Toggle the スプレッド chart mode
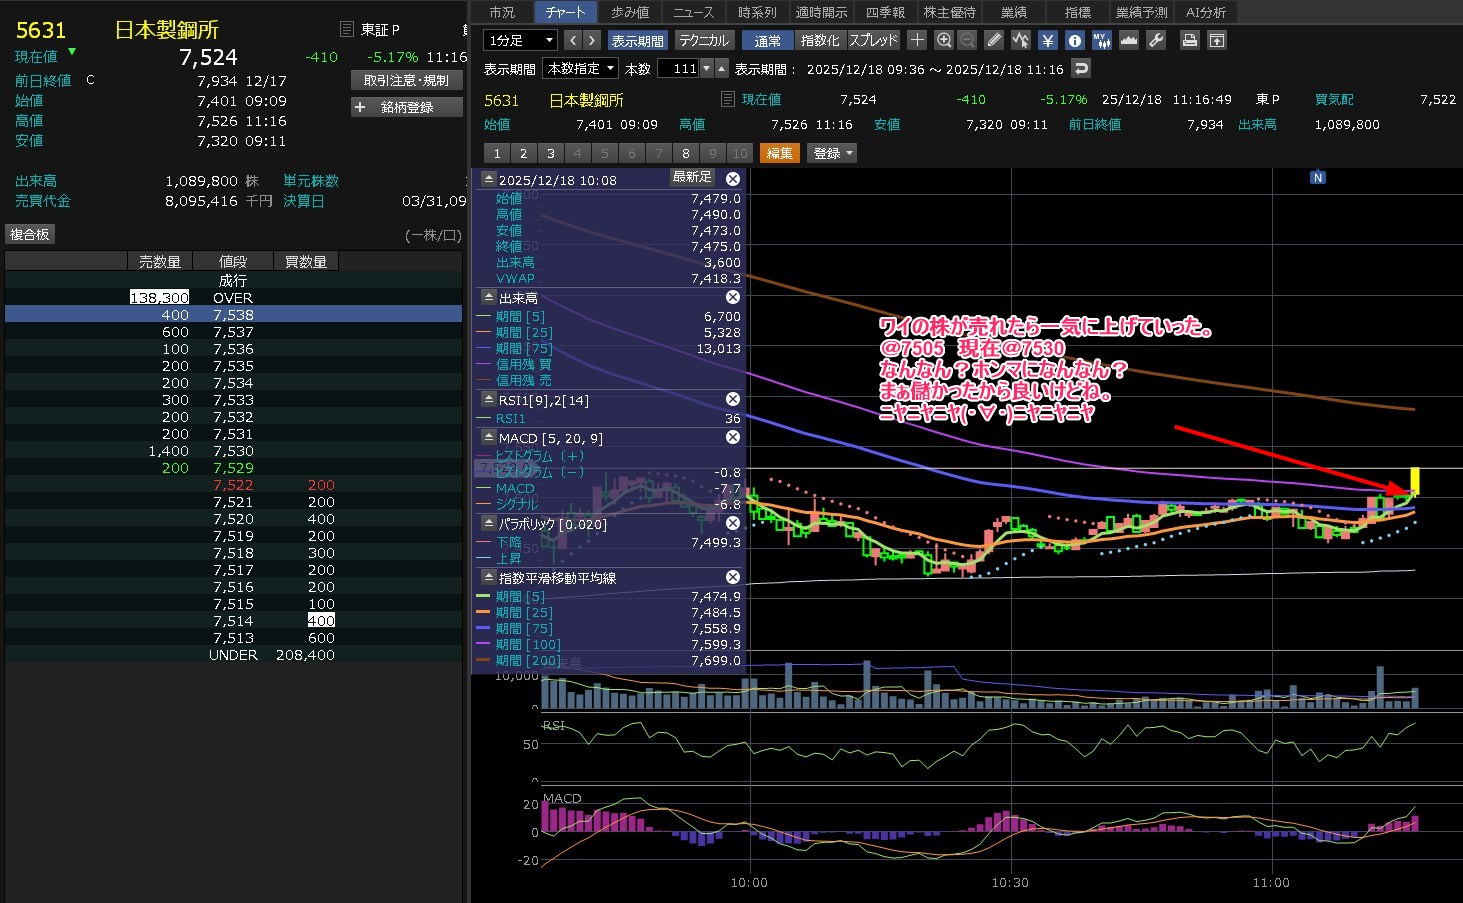The width and height of the screenshot is (1463, 903). (x=874, y=40)
